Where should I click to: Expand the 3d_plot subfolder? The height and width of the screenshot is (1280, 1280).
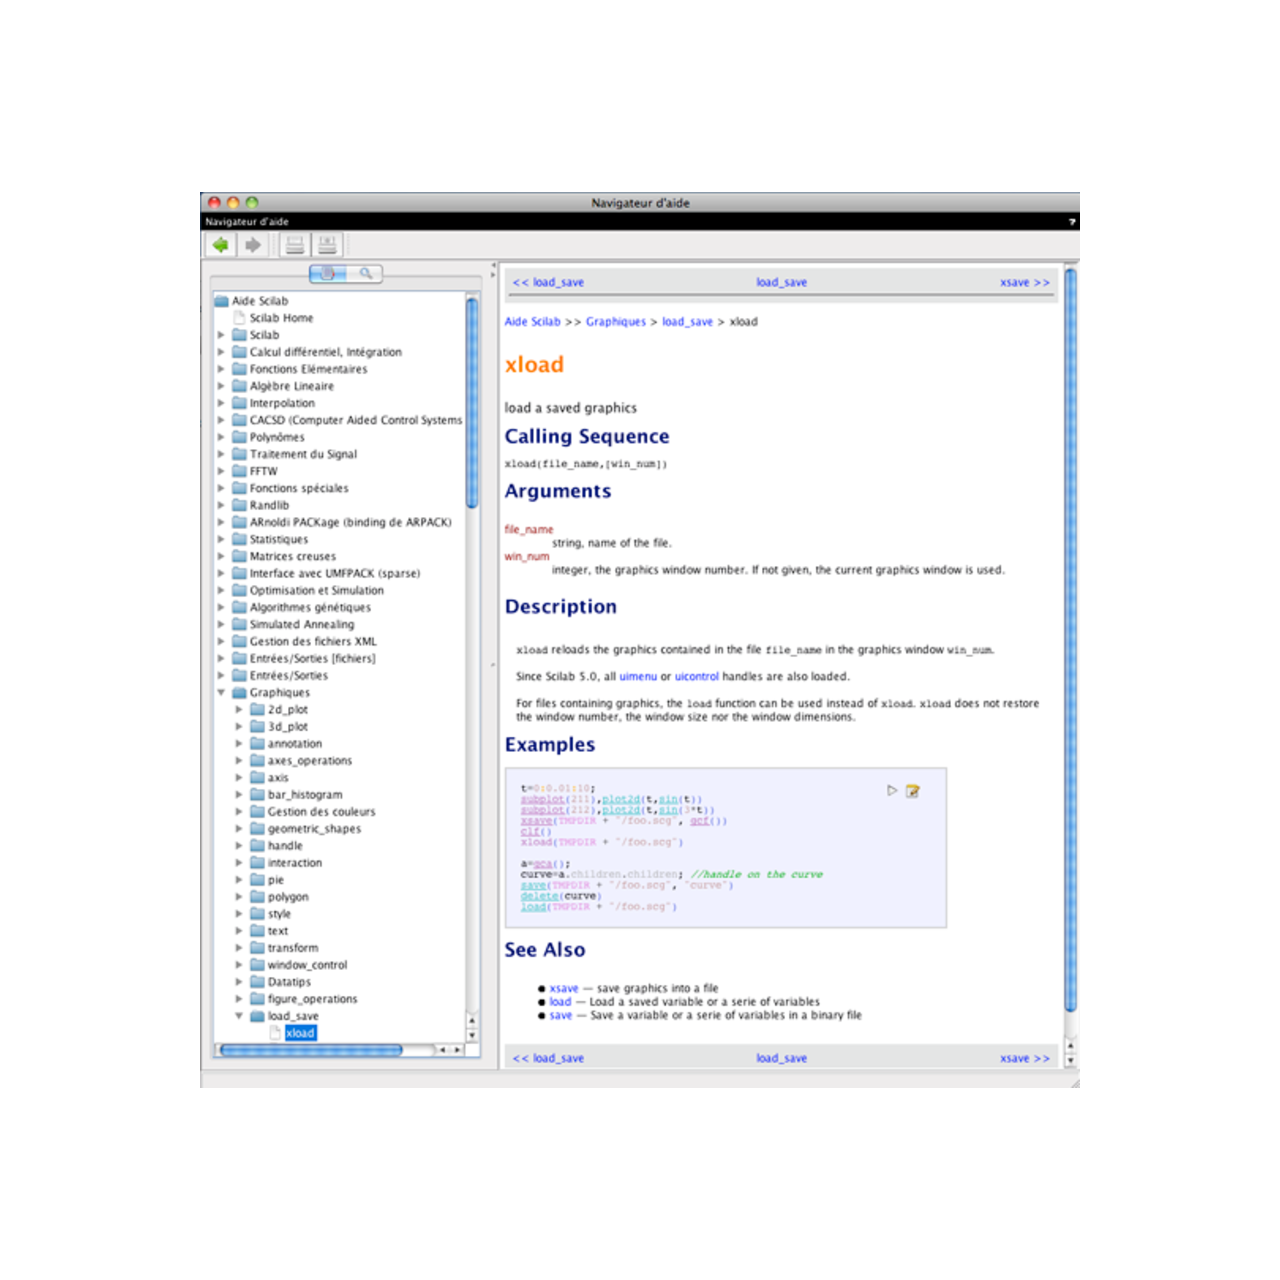[x=239, y=726]
